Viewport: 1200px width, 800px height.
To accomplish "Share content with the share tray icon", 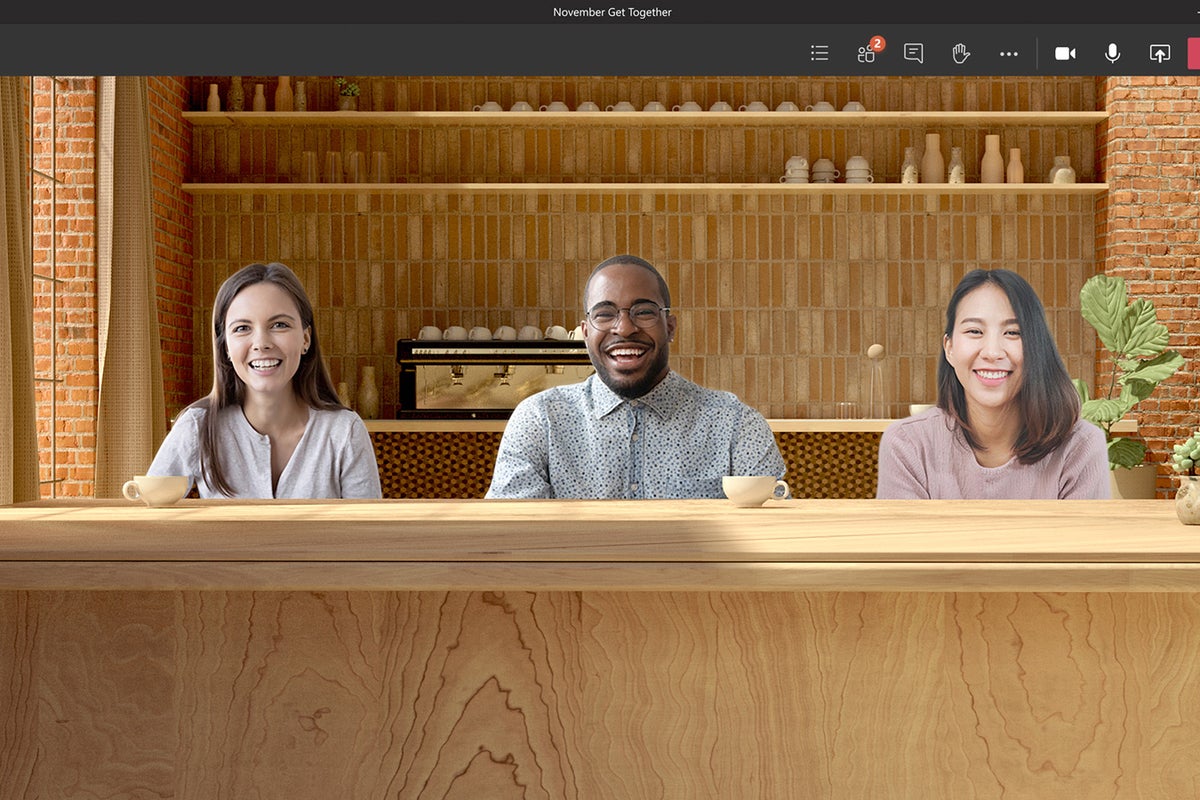I will (1160, 53).
